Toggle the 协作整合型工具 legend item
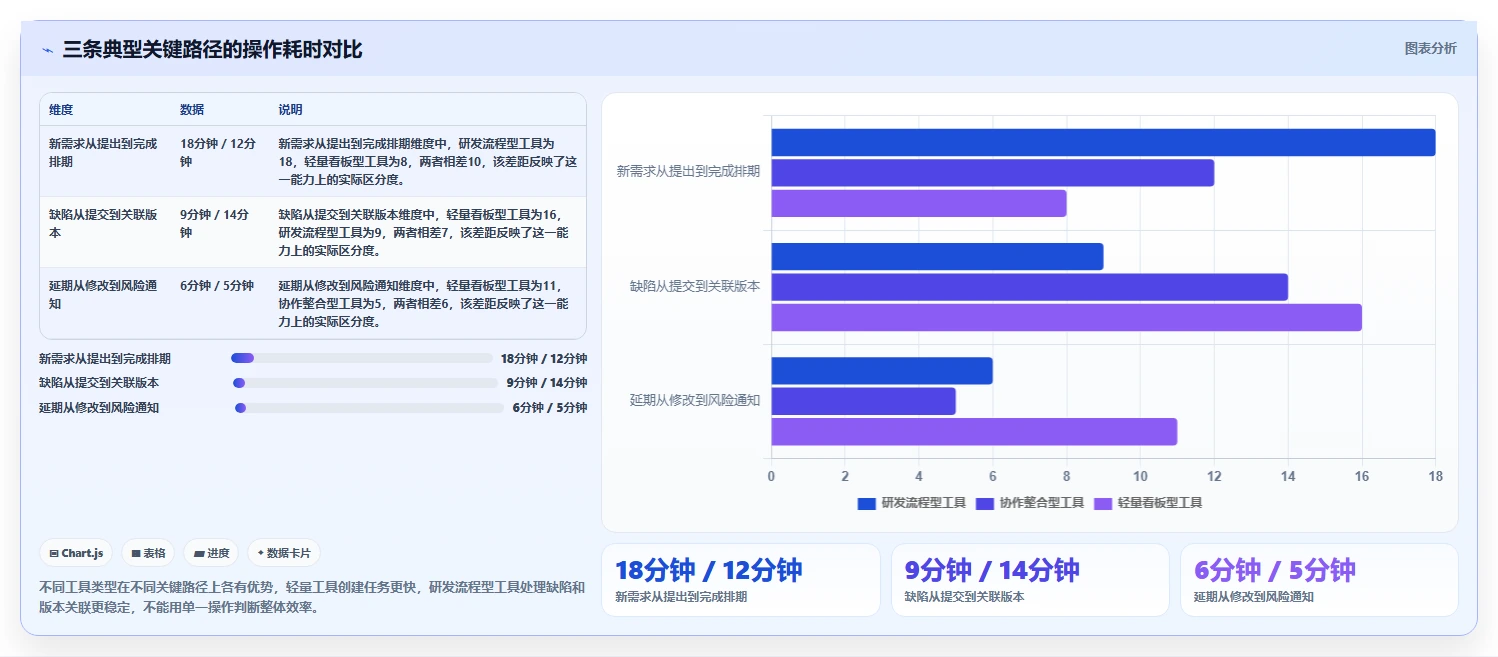This screenshot has height=657, width=1498. (1030, 503)
